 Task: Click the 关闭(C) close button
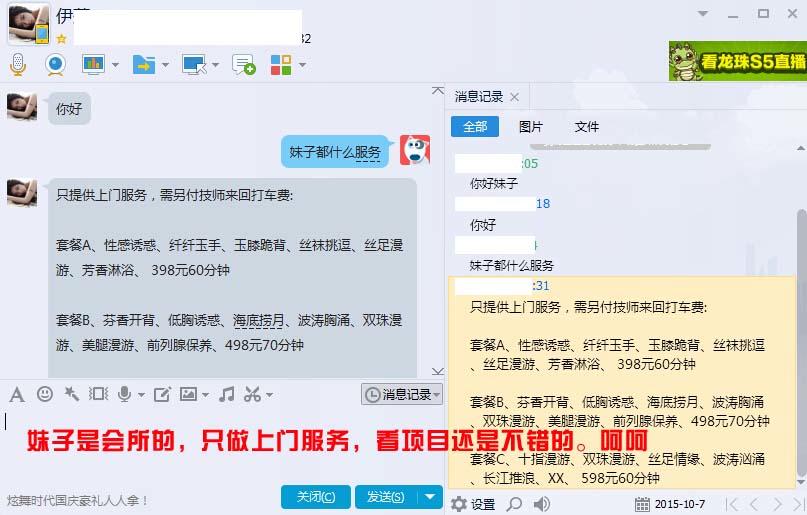click(315, 496)
